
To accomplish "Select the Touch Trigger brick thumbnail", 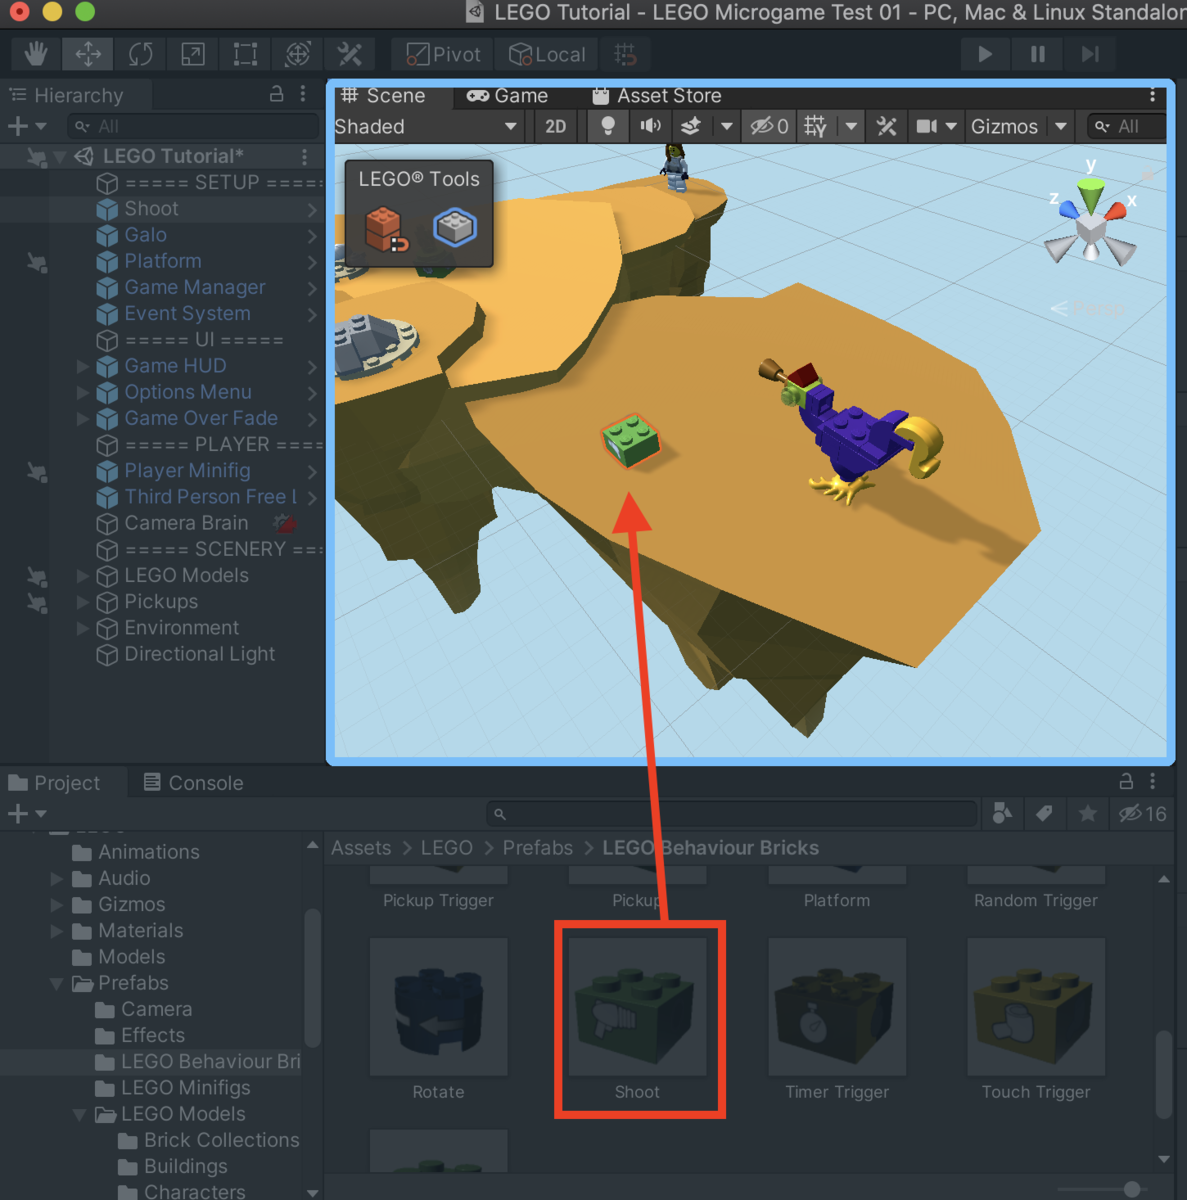I will 1036,1007.
